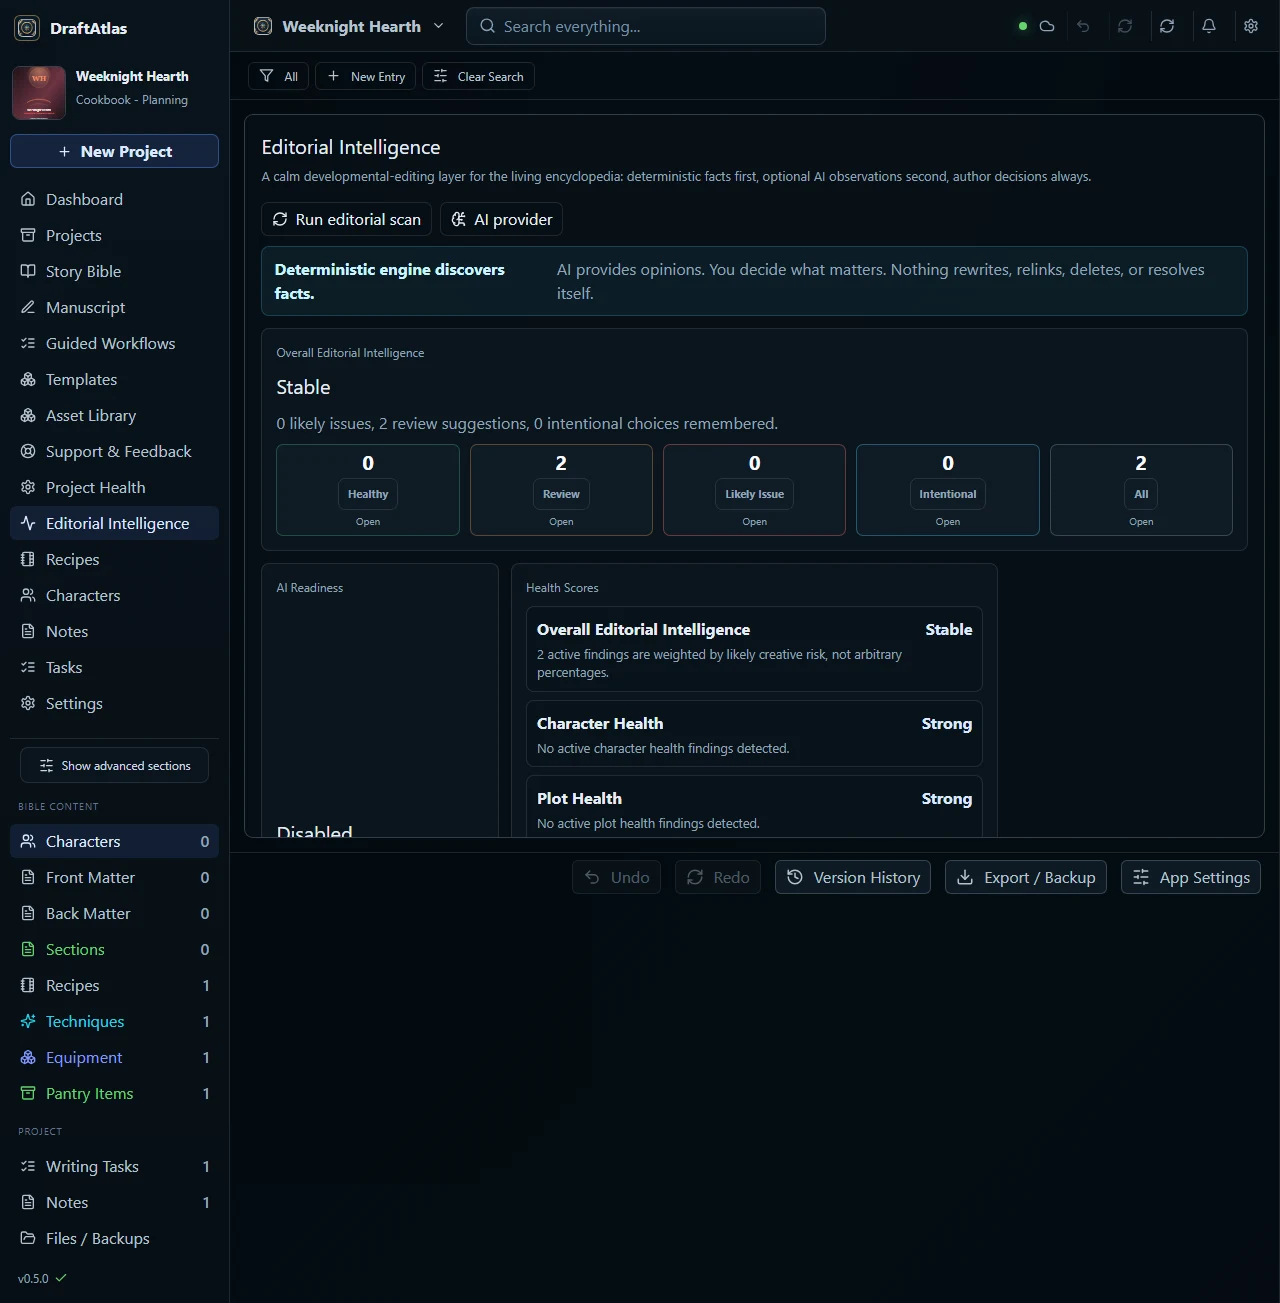Screen dimensions: 1280x1303
Task: Open Tasks in the sidebar
Action: [114, 667]
